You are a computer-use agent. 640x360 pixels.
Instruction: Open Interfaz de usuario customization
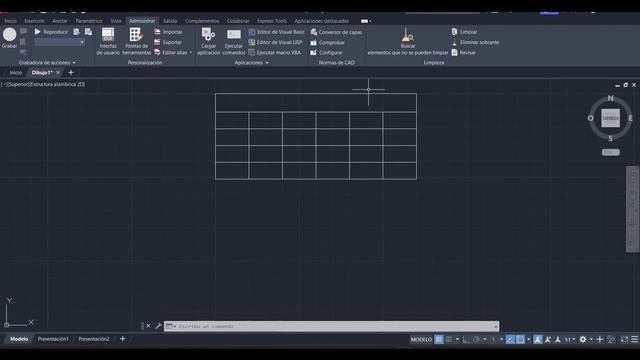pos(108,41)
